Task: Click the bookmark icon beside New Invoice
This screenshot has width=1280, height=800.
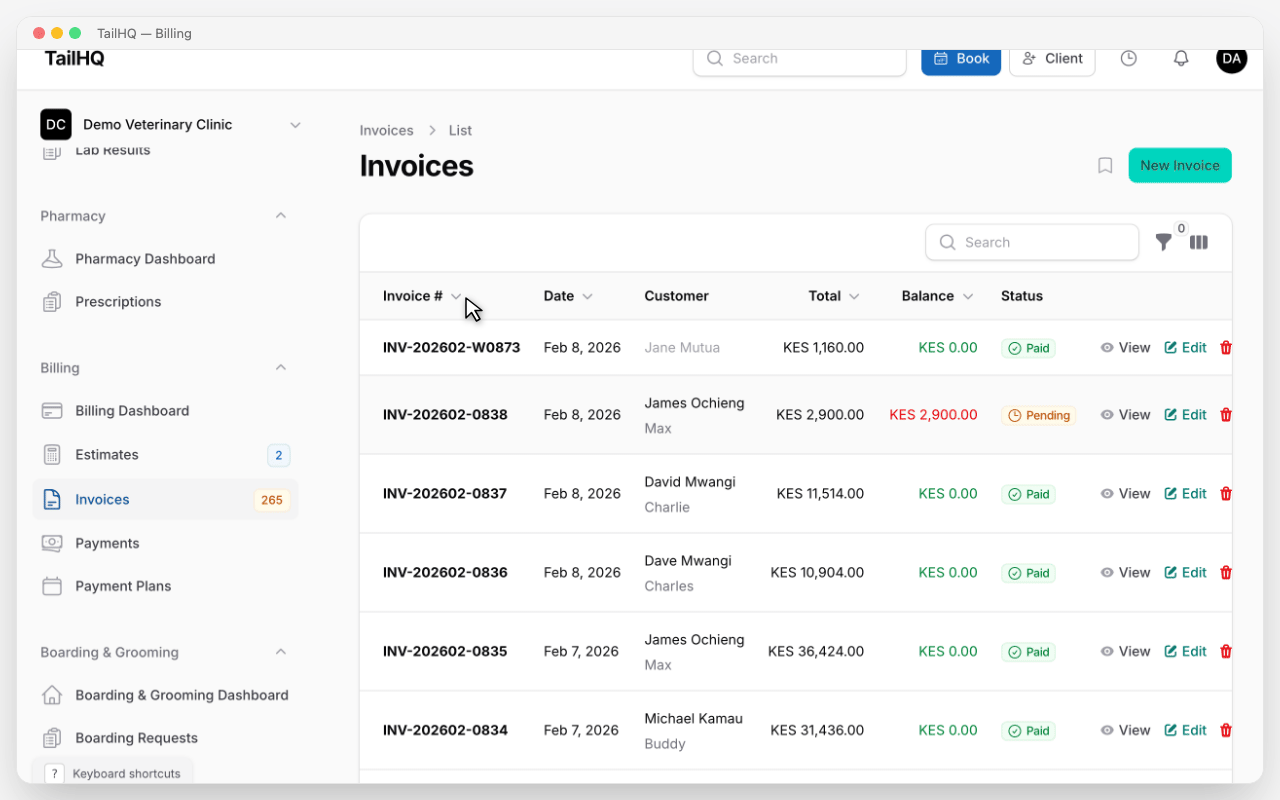Action: pos(1105,166)
